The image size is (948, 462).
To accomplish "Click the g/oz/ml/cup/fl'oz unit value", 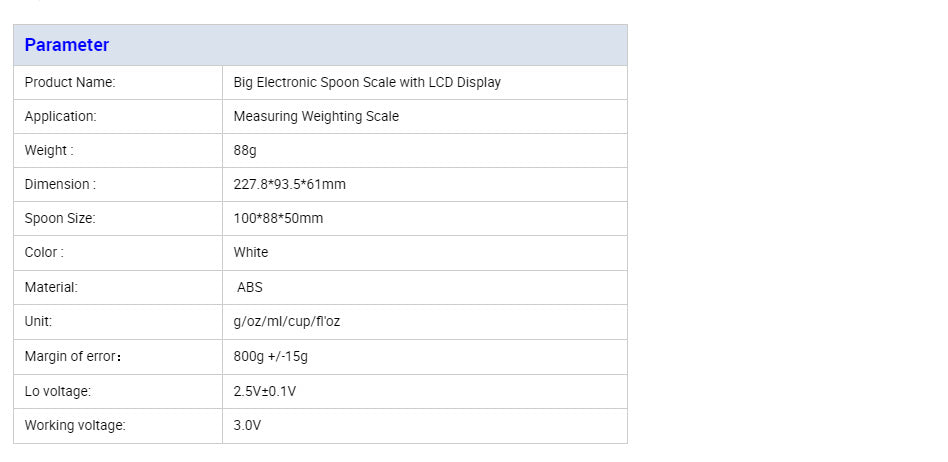I will pos(287,322).
